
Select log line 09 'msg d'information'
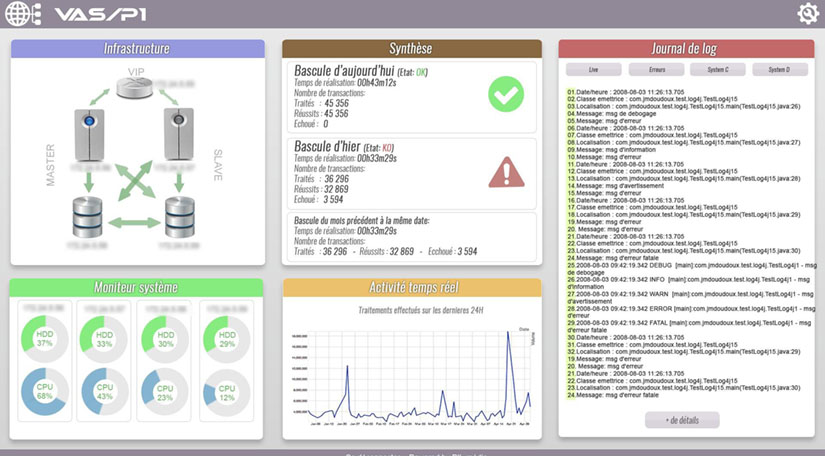(x=611, y=149)
